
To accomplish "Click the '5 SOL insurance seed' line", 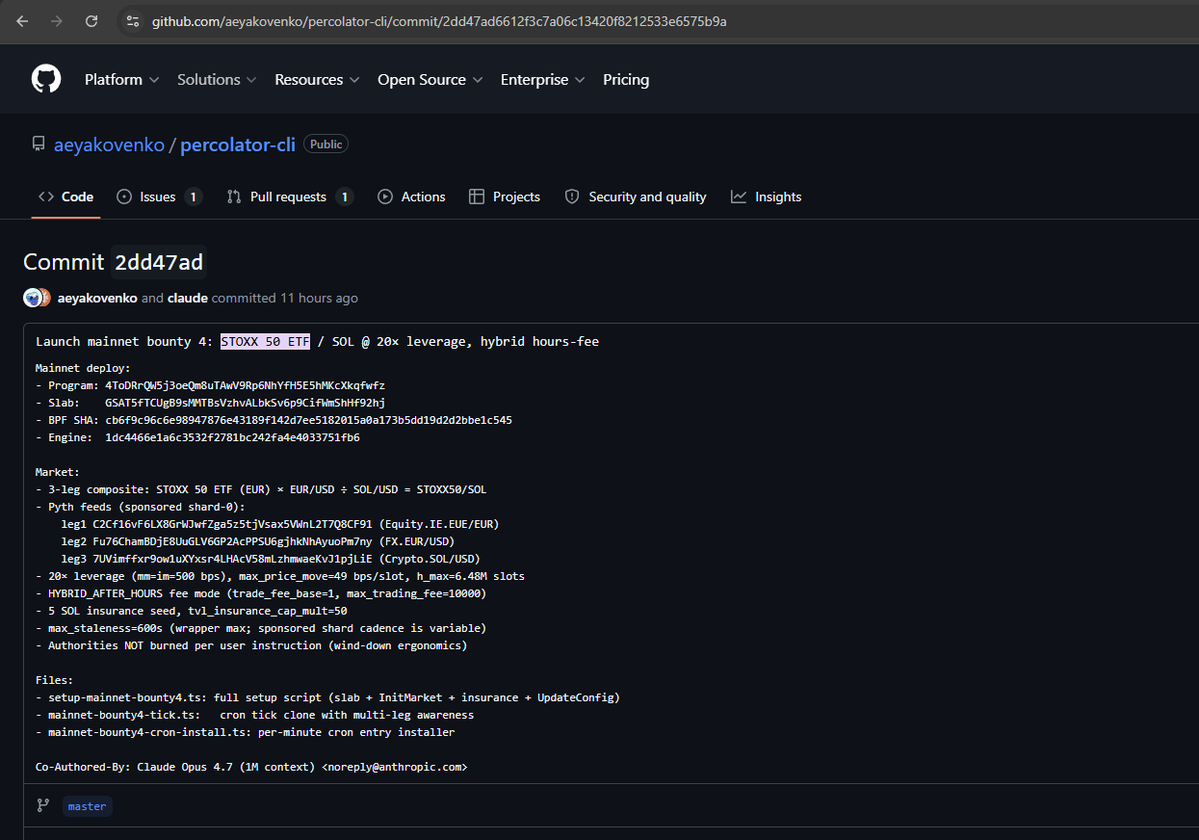I will (191, 611).
